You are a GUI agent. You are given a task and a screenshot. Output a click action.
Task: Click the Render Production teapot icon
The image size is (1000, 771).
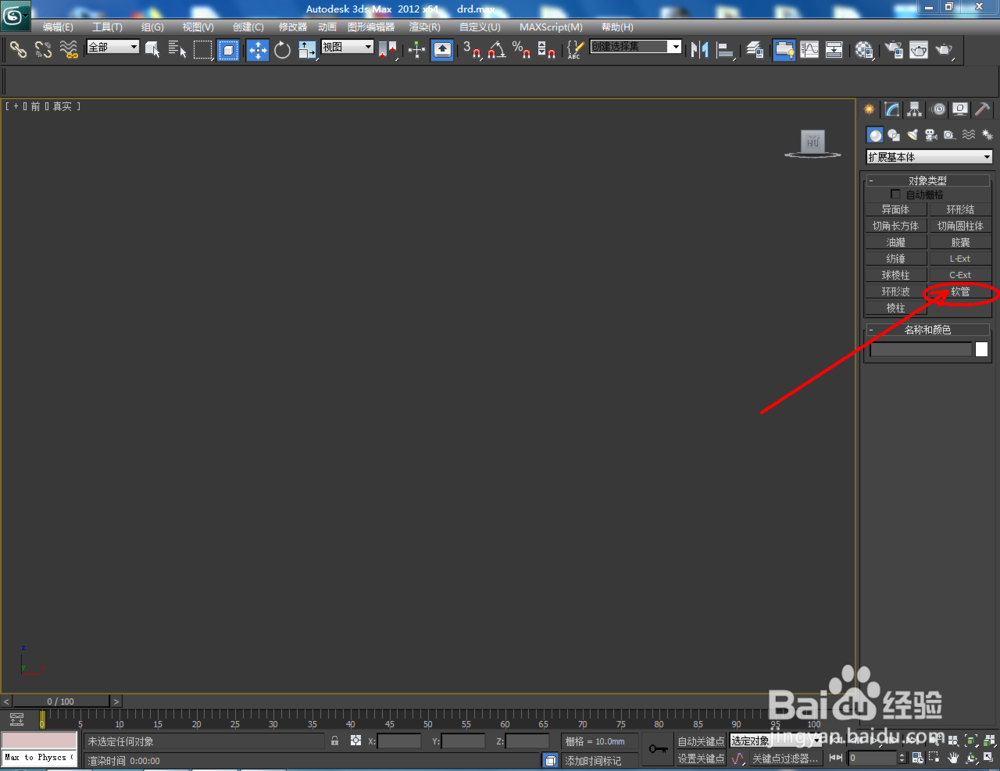point(944,50)
